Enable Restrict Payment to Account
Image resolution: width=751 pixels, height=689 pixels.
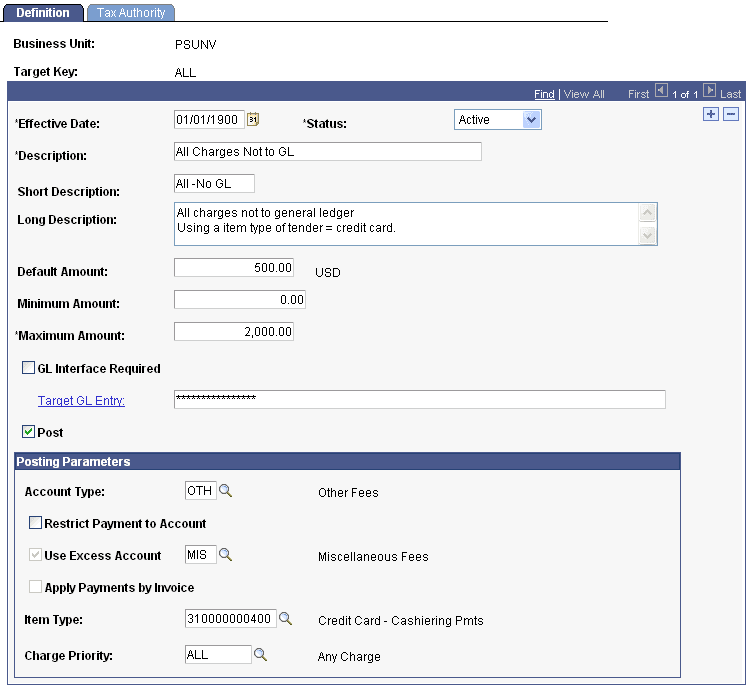(x=35, y=522)
